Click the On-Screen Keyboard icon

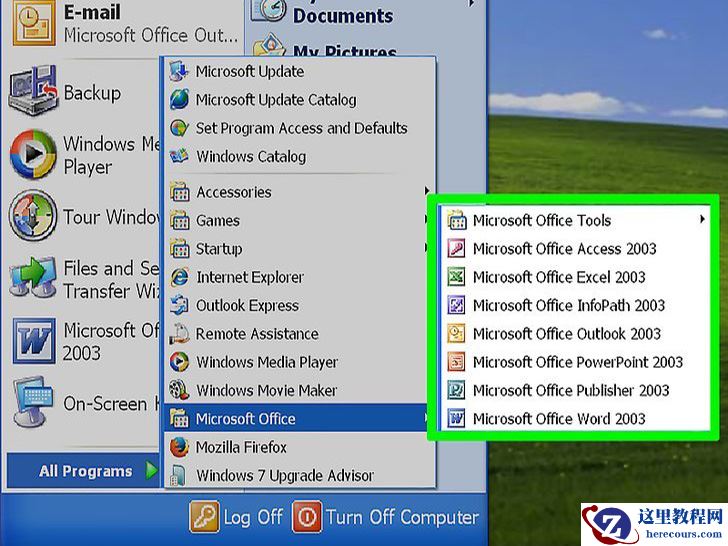32,402
